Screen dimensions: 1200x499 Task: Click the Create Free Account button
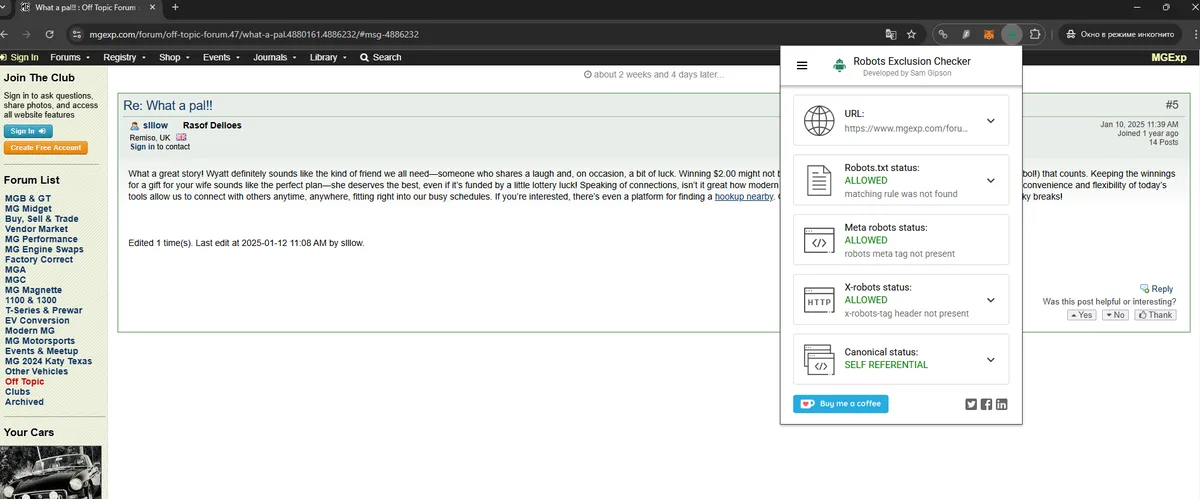click(x=46, y=148)
